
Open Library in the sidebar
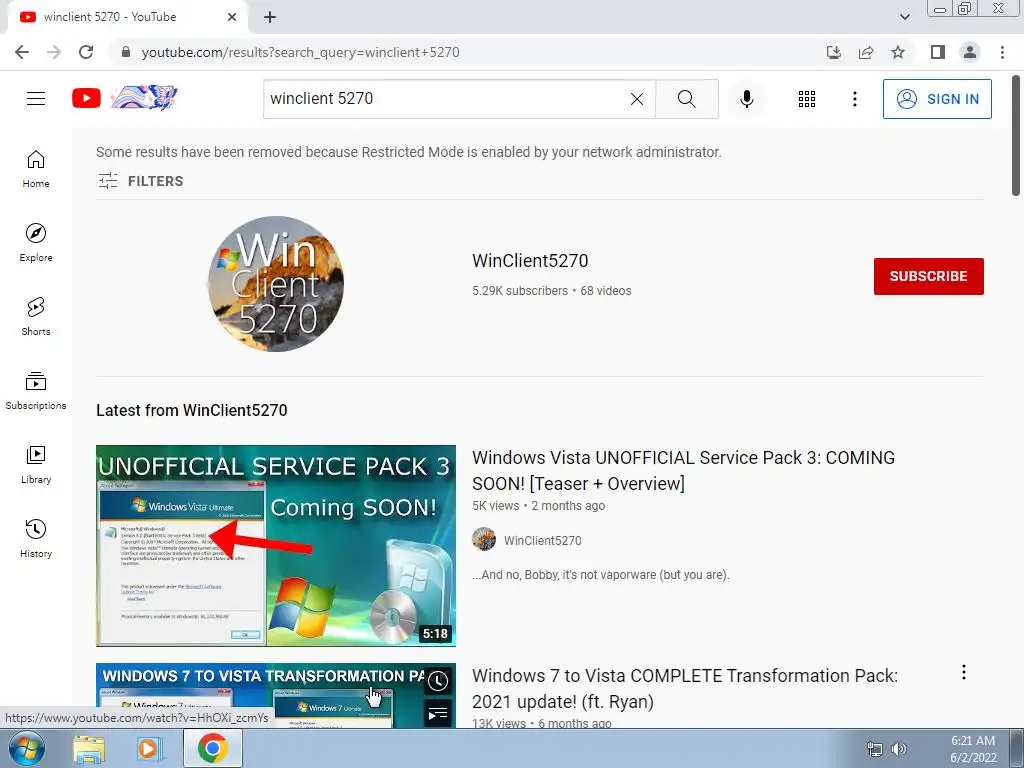(36, 464)
